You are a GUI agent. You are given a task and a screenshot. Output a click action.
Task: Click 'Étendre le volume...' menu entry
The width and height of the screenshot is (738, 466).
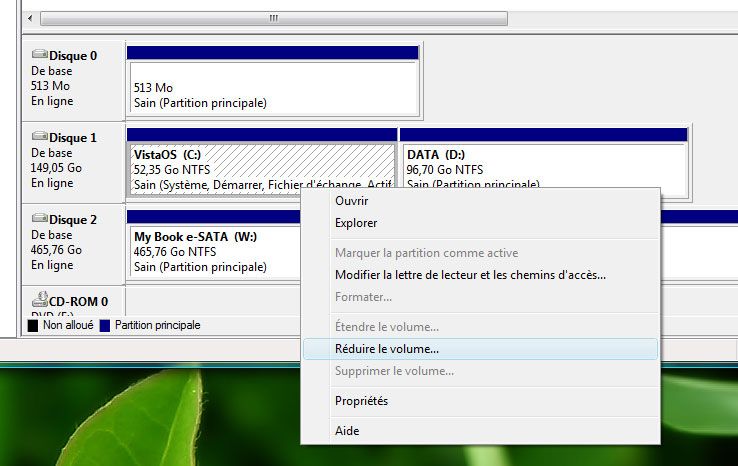click(x=386, y=327)
